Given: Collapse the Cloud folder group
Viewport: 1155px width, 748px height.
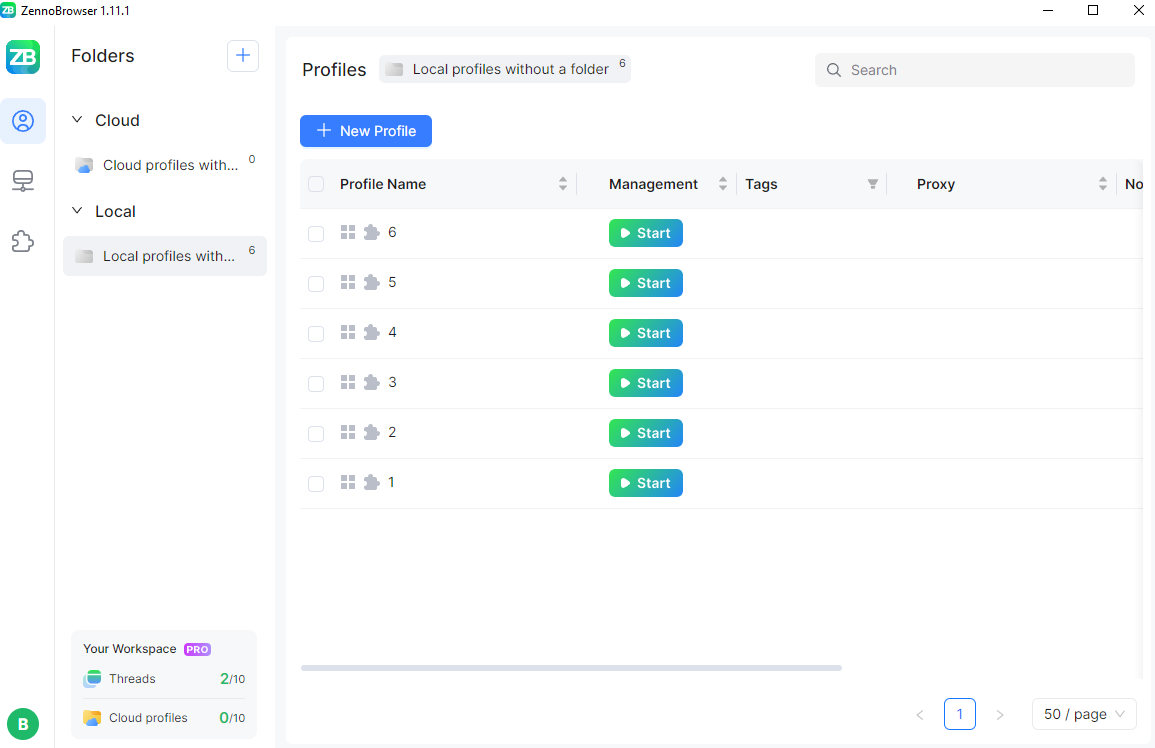Looking at the screenshot, I should [x=77, y=120].
